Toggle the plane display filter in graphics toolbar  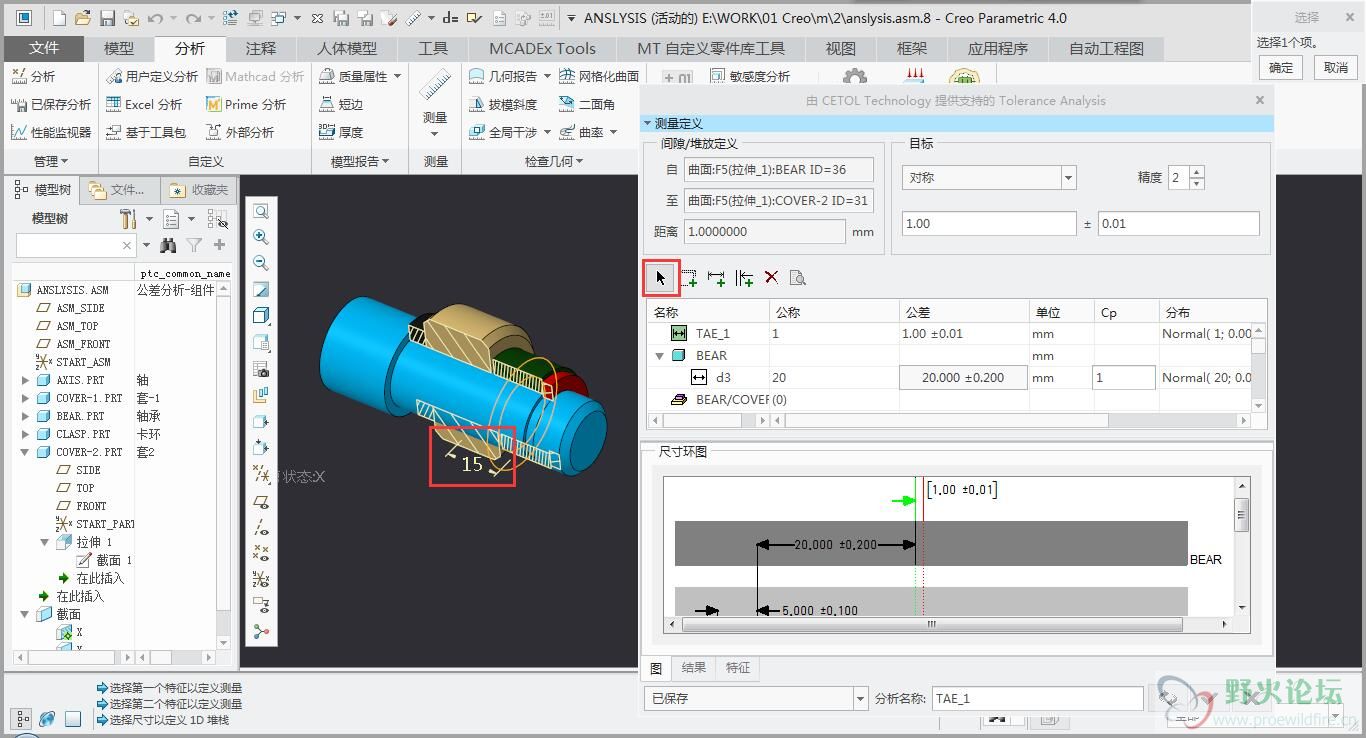click(261, 502)
